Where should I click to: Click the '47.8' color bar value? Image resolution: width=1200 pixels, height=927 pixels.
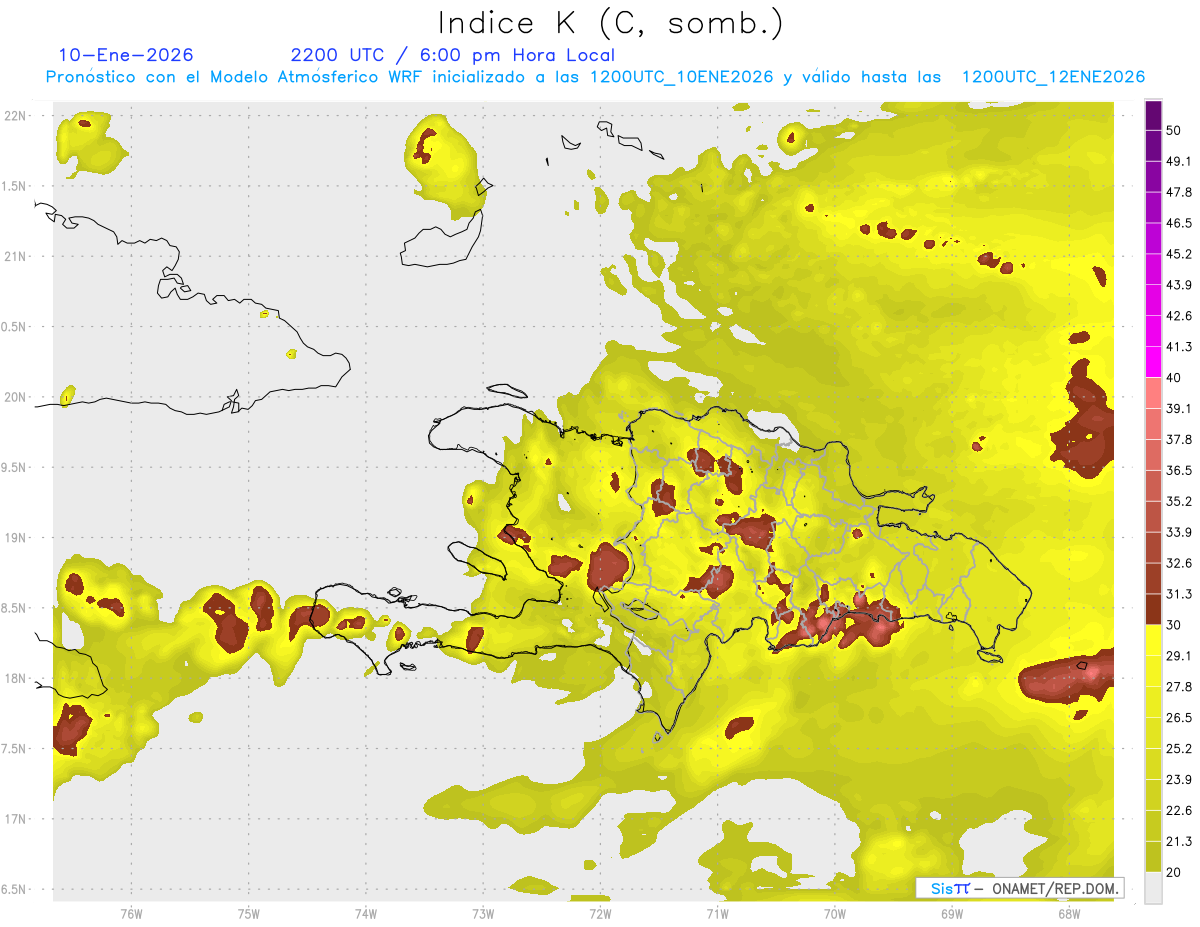[1179, 192]
